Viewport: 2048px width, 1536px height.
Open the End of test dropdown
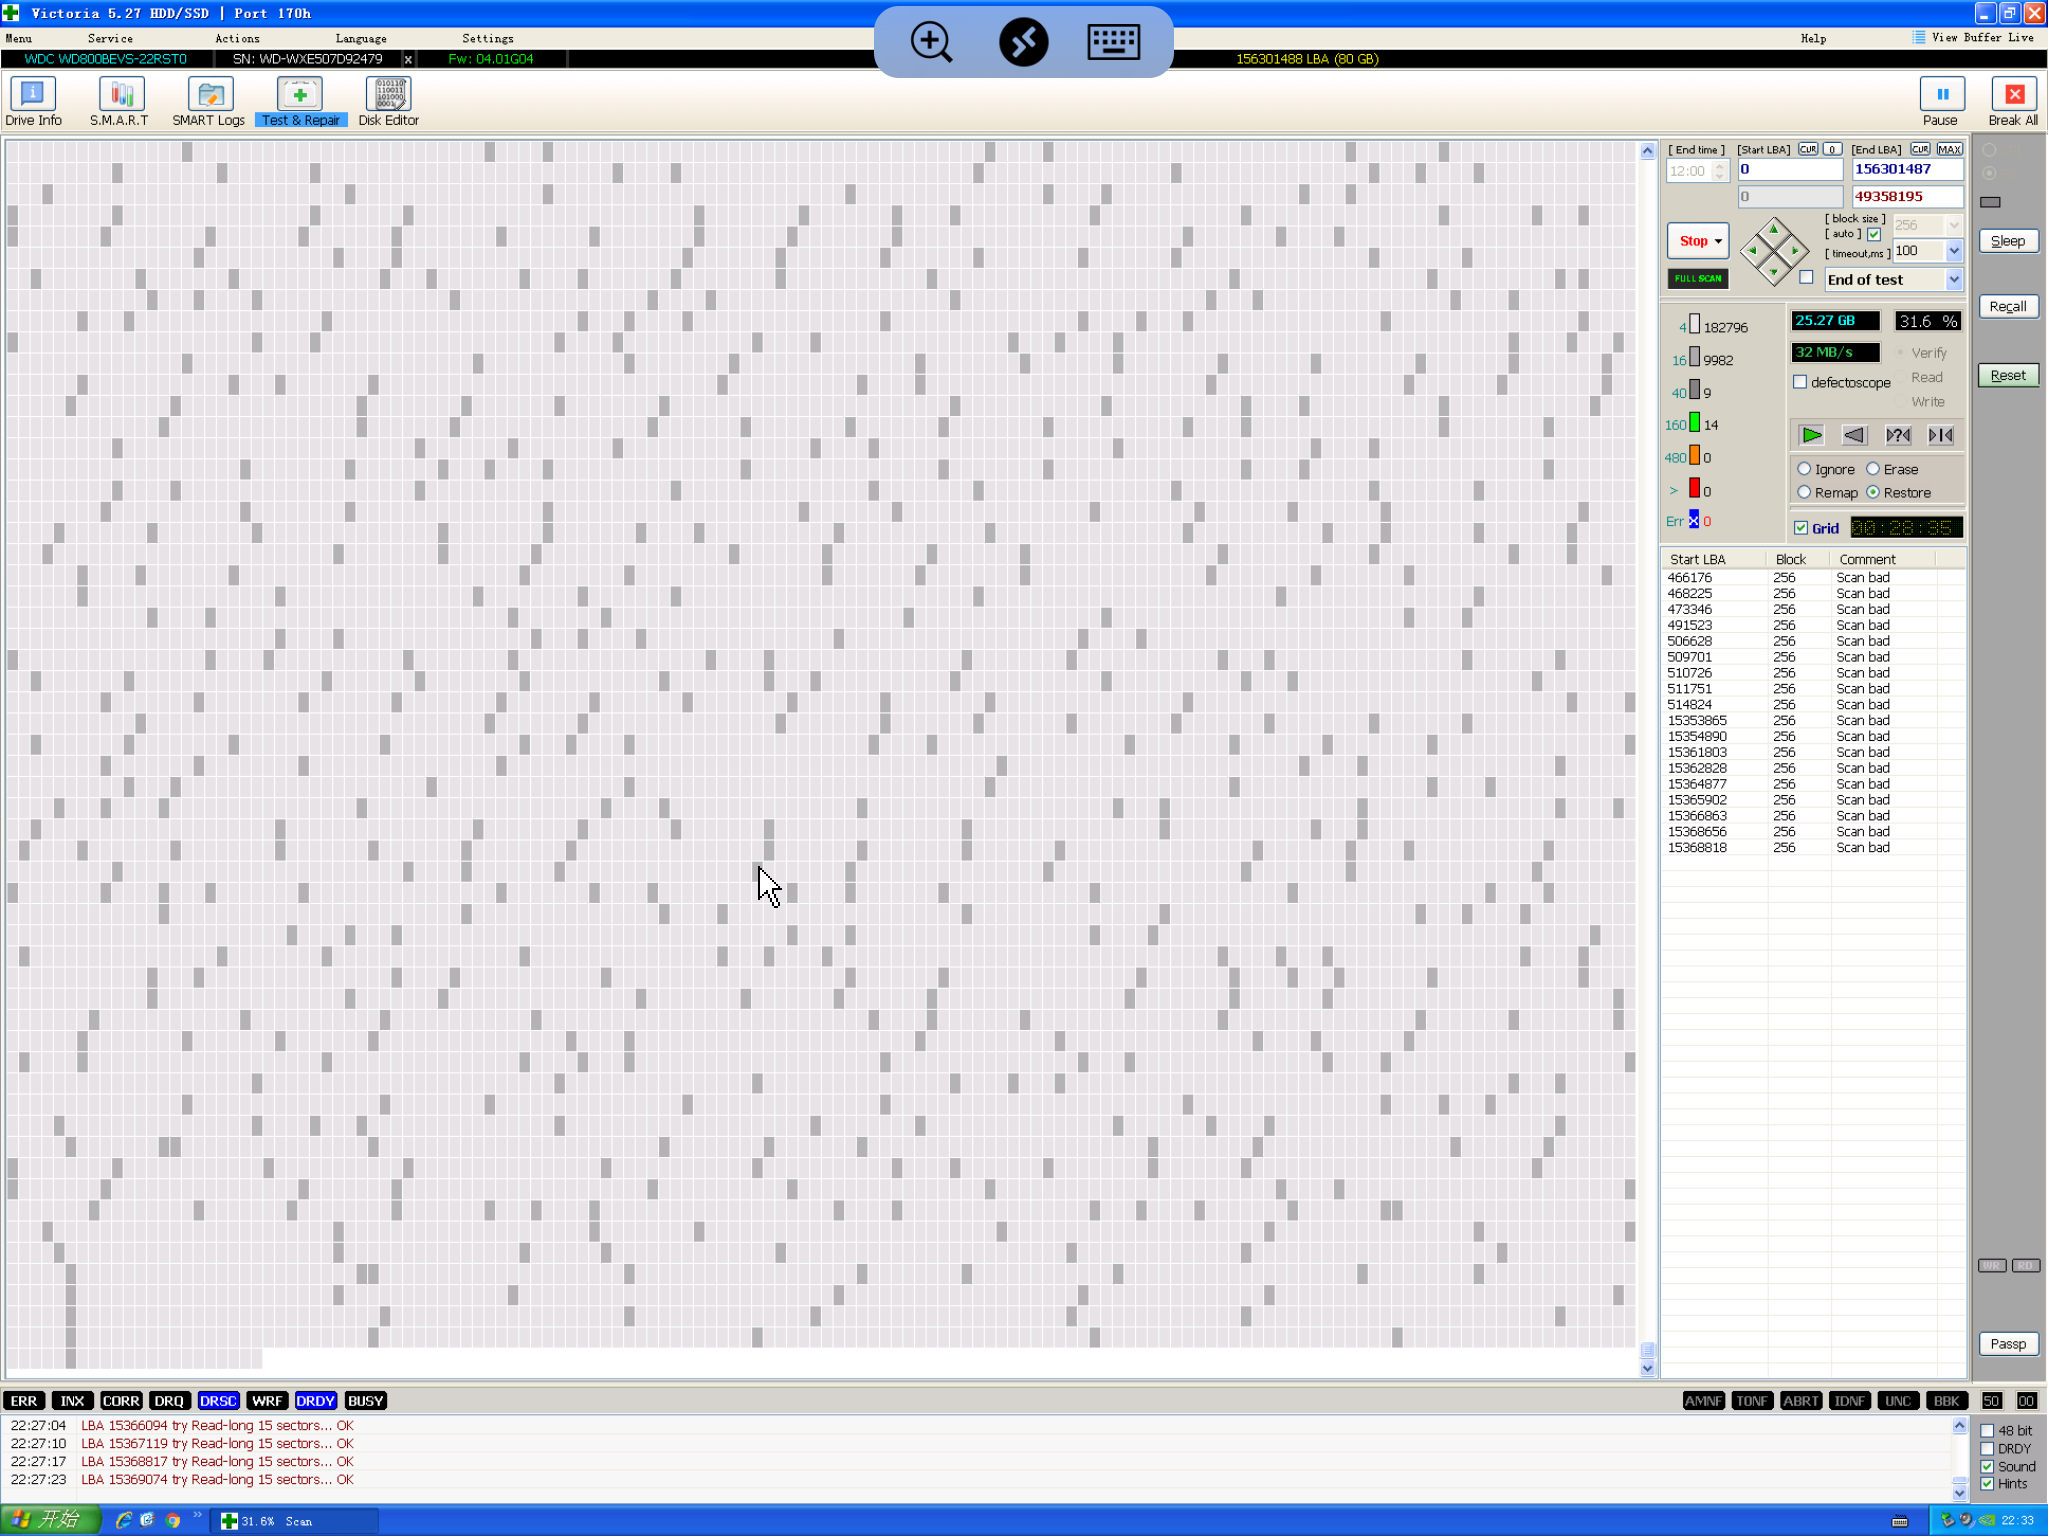1954,280
